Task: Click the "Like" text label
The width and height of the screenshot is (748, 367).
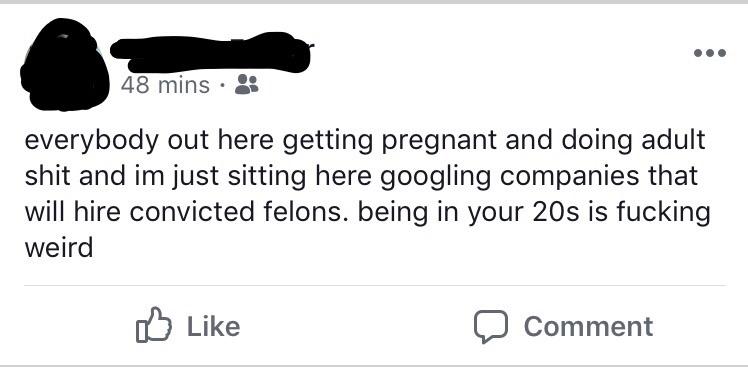Action: pyautogui.click(x=213, y=326)
